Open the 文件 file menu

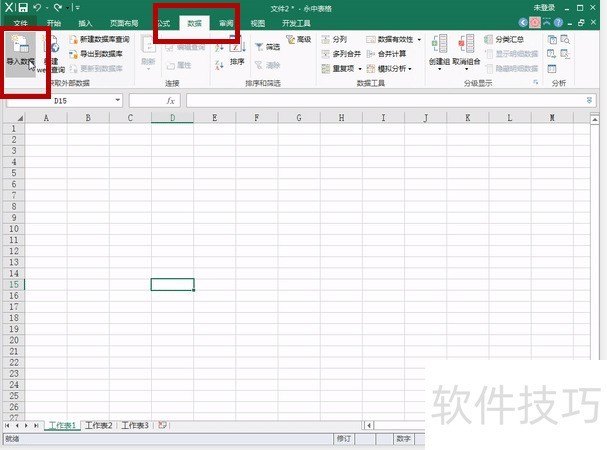click(x=20, y=23)
